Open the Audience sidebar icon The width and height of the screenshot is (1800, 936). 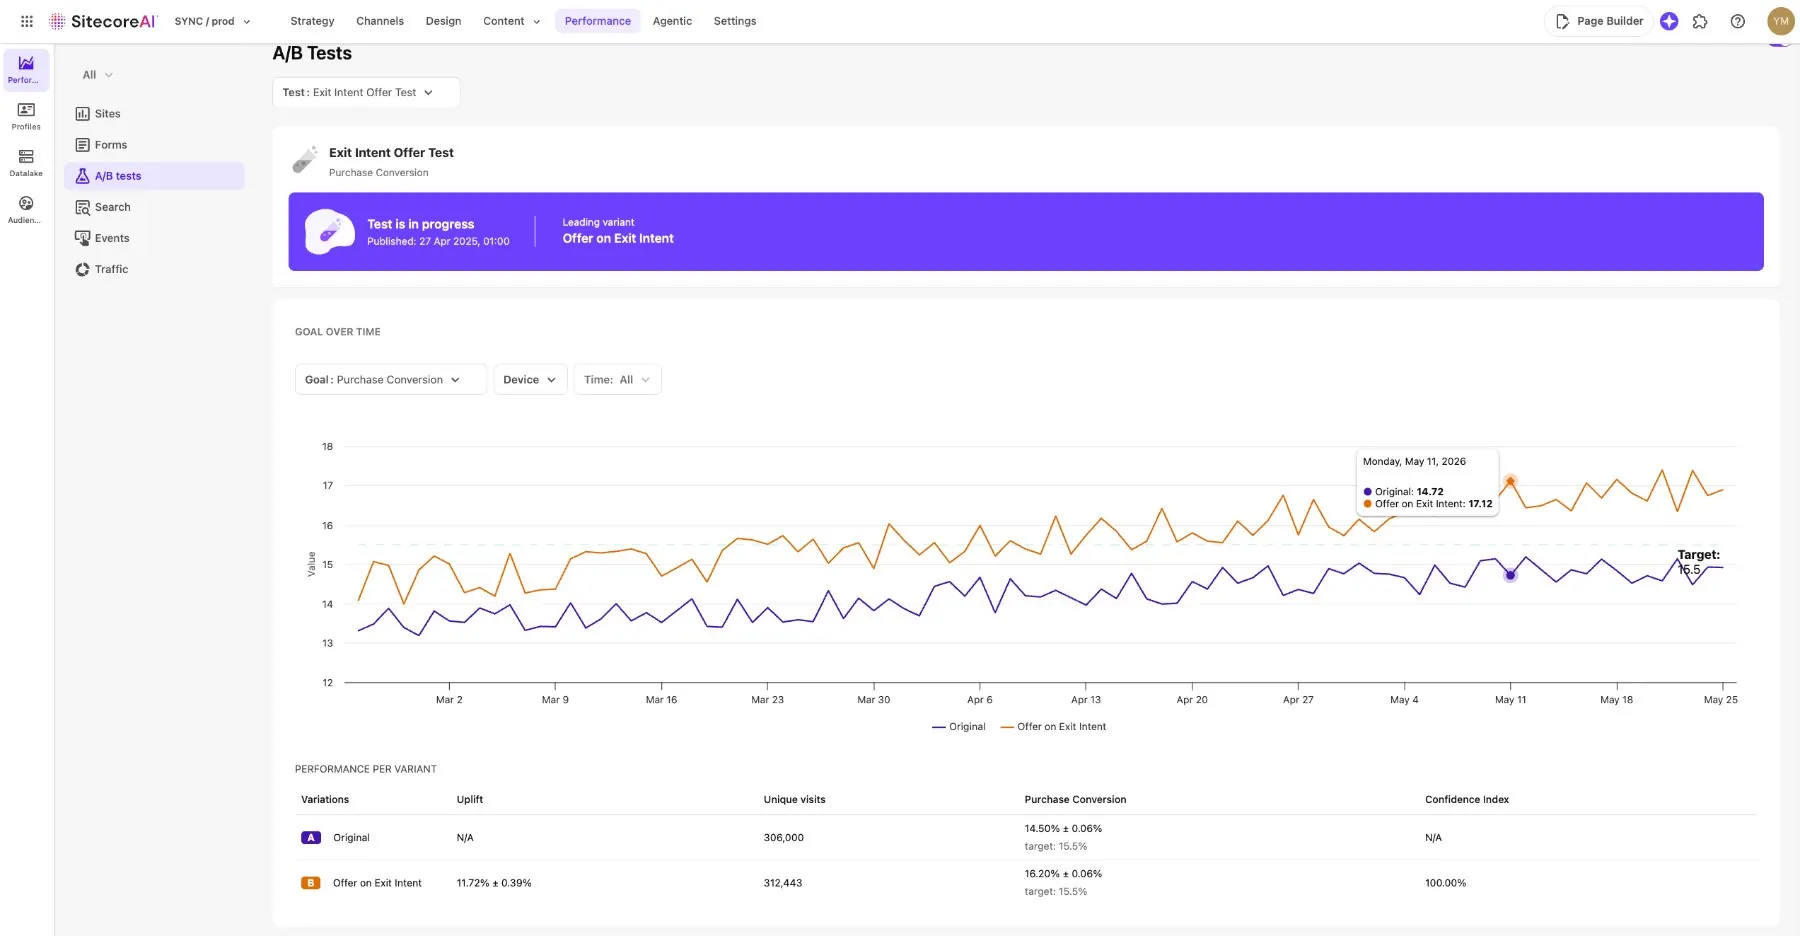26,210
